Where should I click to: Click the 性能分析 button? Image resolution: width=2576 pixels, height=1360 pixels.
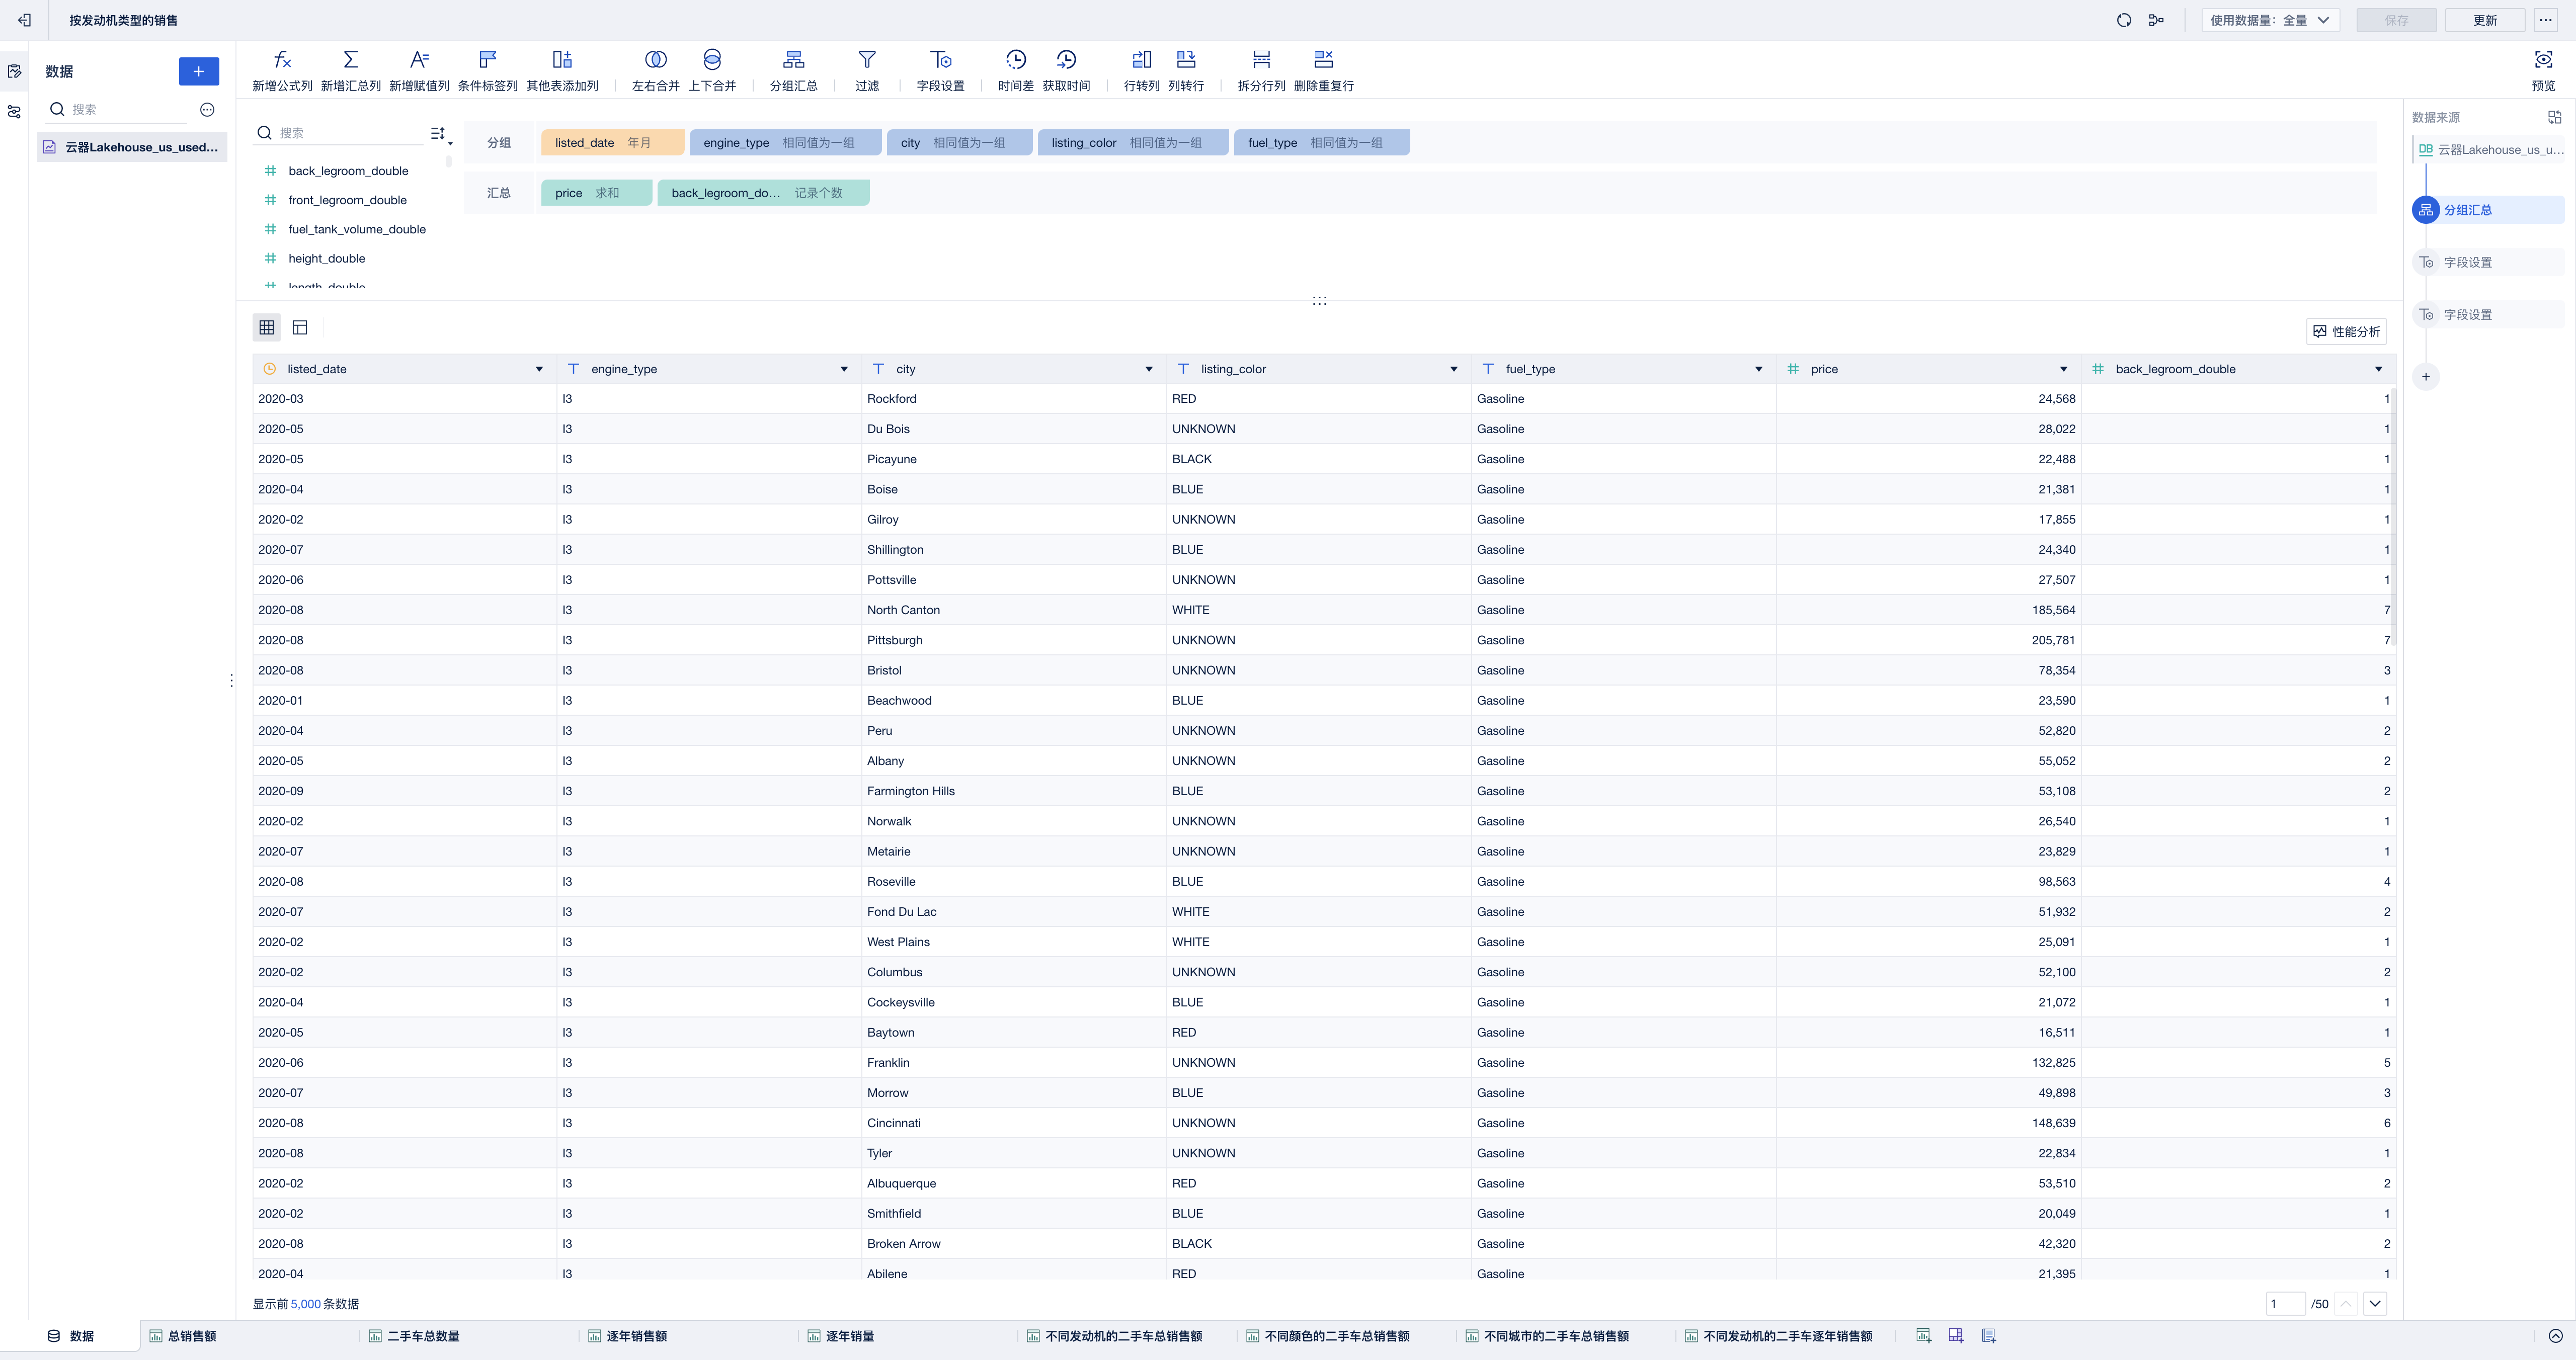click(2346, 331)
